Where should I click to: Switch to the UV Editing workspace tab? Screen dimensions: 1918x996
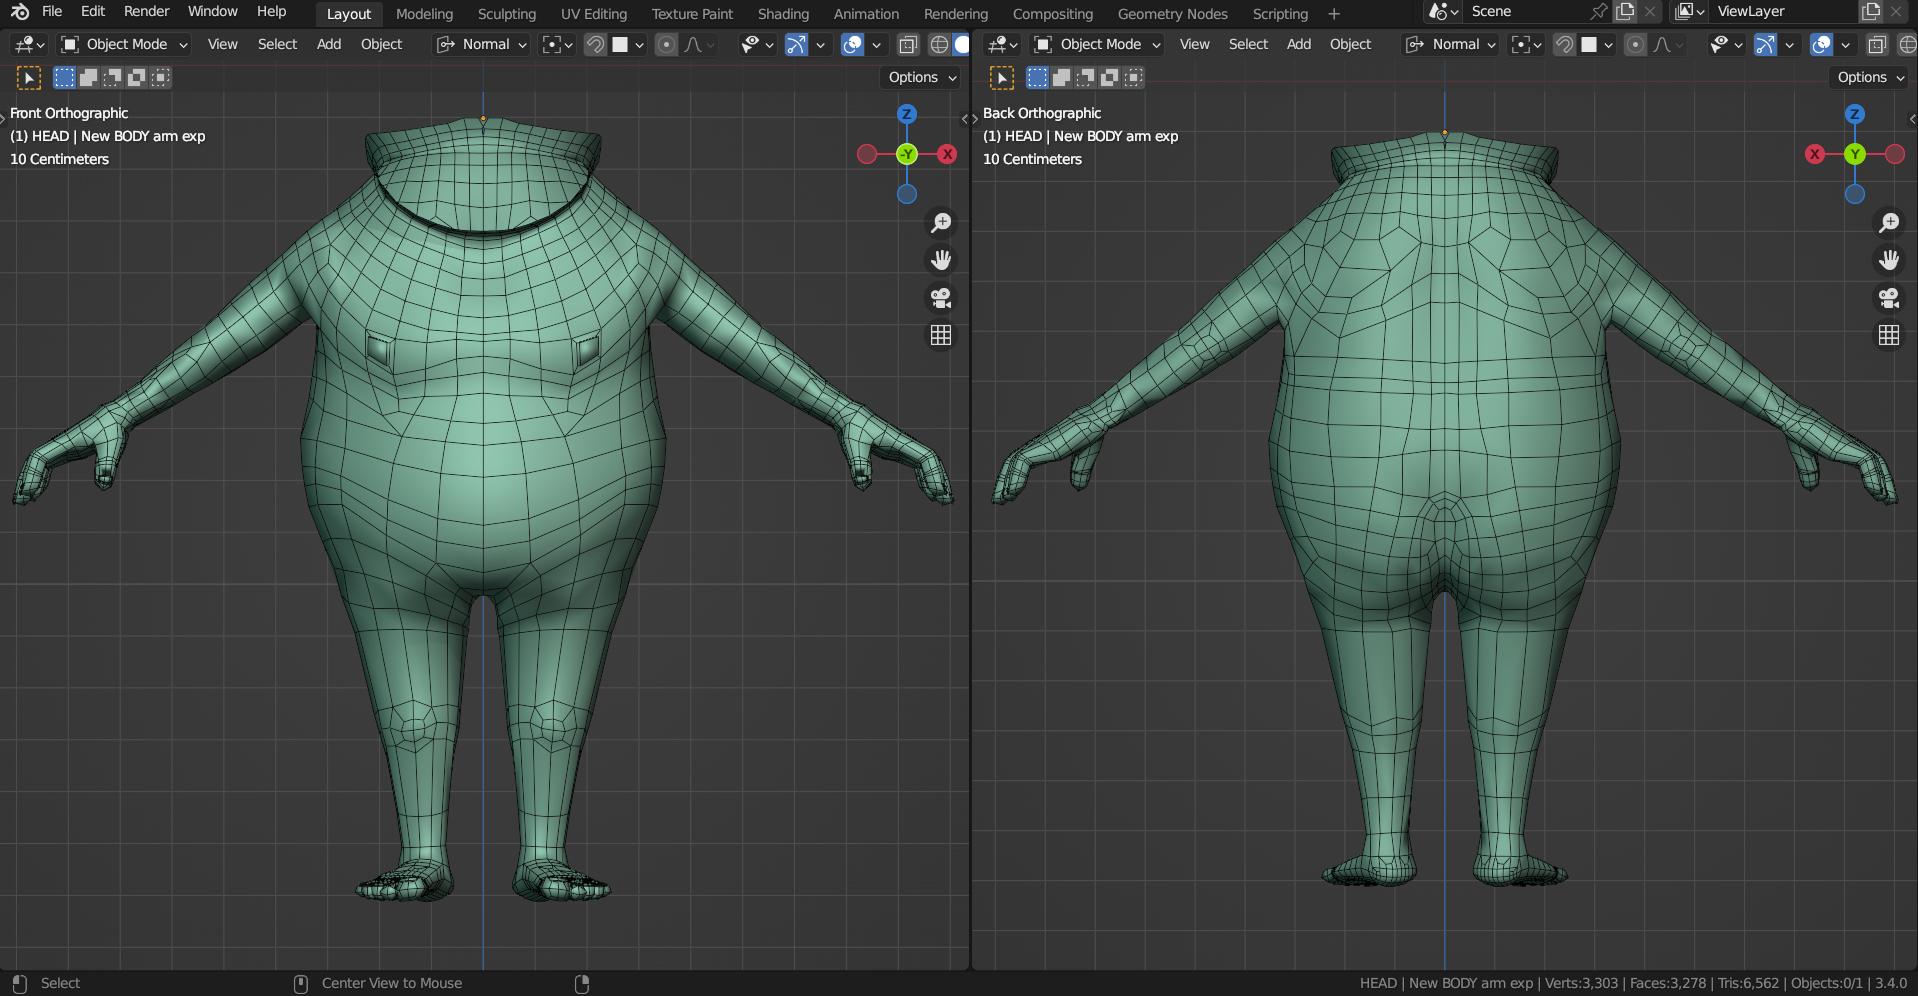593,14
